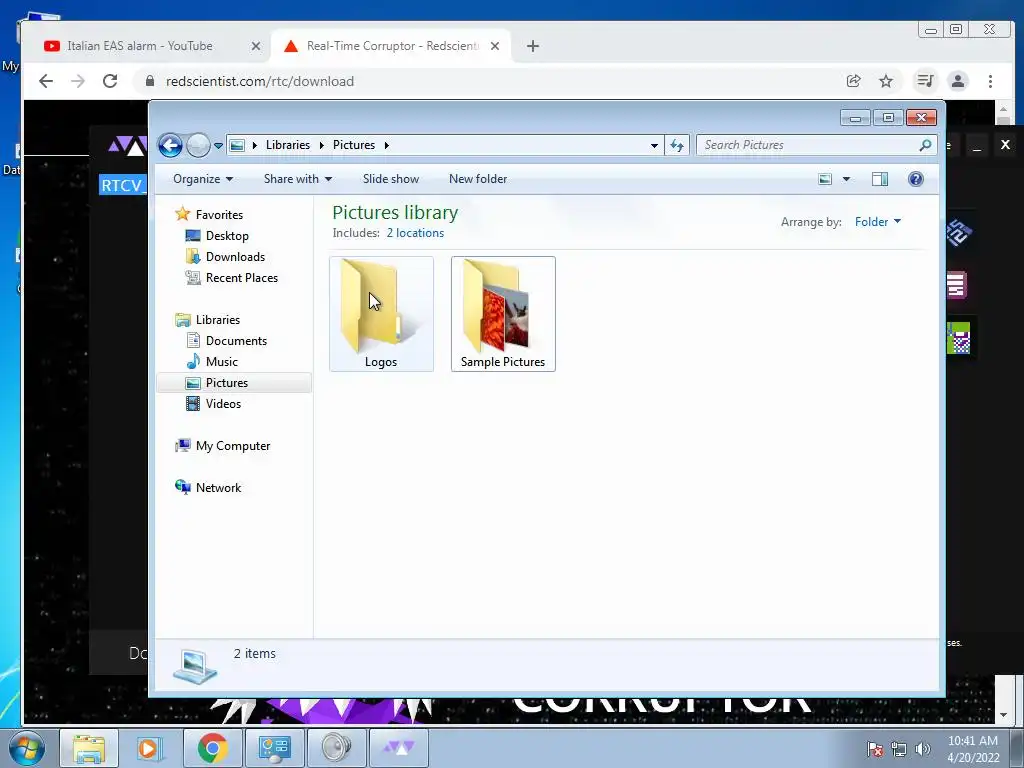Select Favorites in navigation pane
Image resolution: width=1024 pixels, height=768 pixels.
pyautogui.click(x=219, y=215)
